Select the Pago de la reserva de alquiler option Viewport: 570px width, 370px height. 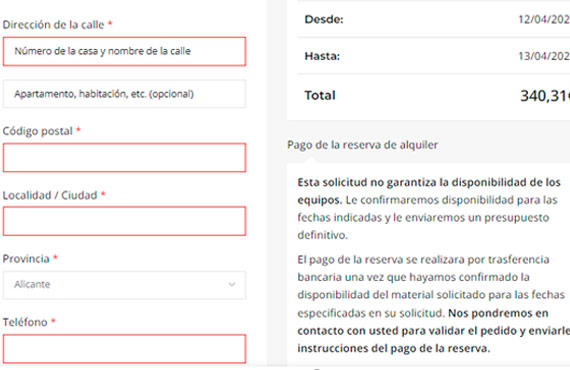[x=362, y=145]
